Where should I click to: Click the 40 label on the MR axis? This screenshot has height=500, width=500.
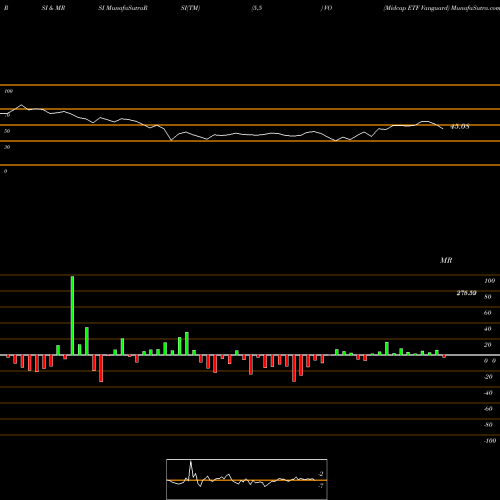click(x=488, y=329)
